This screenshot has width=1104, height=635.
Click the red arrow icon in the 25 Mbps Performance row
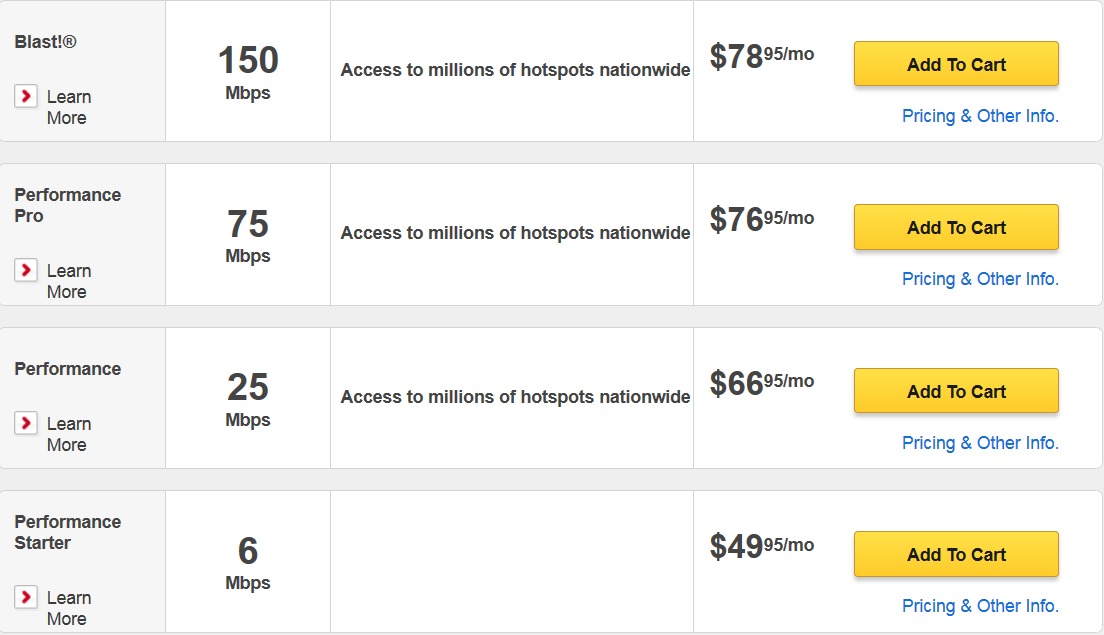click(x=26, y=423)
